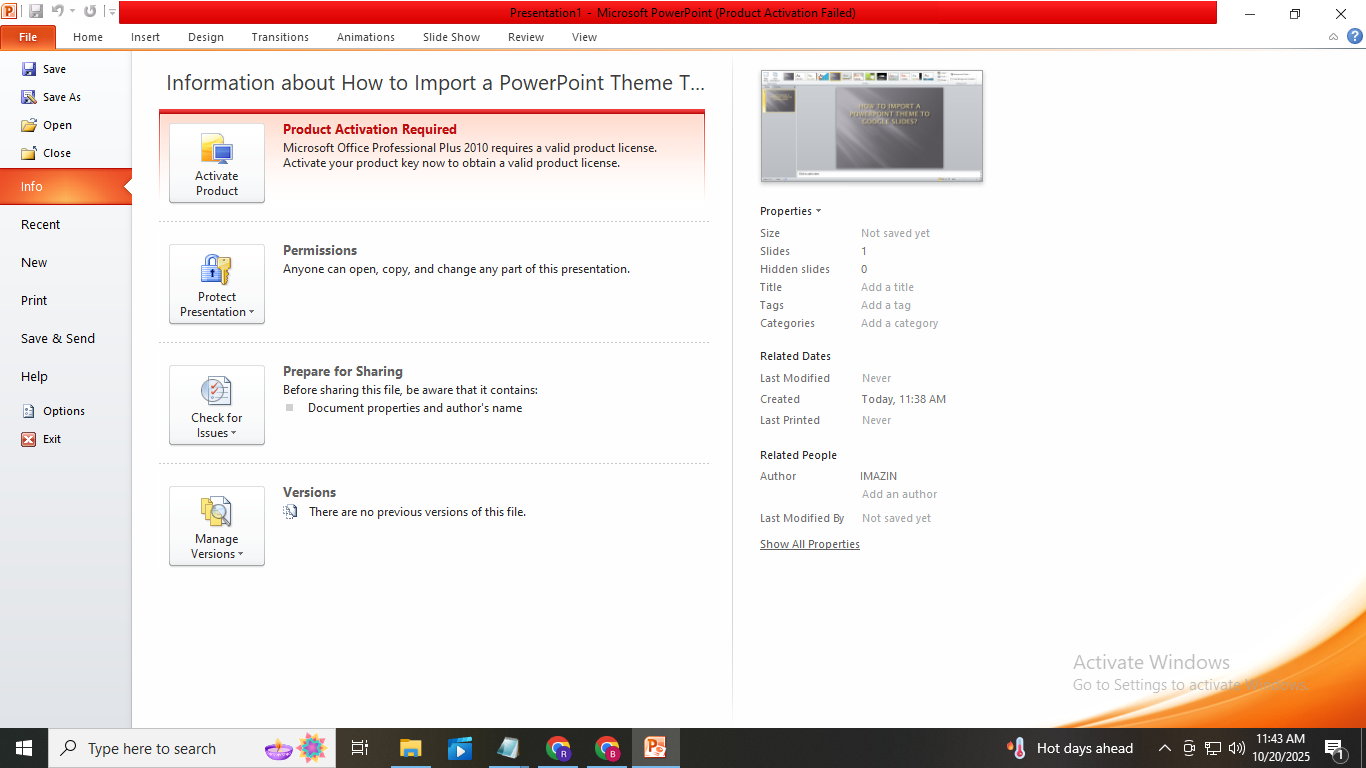Click the presentation preview thumbnail
This screenshot has width=1366, height=768.
click(x=871, y=126)
